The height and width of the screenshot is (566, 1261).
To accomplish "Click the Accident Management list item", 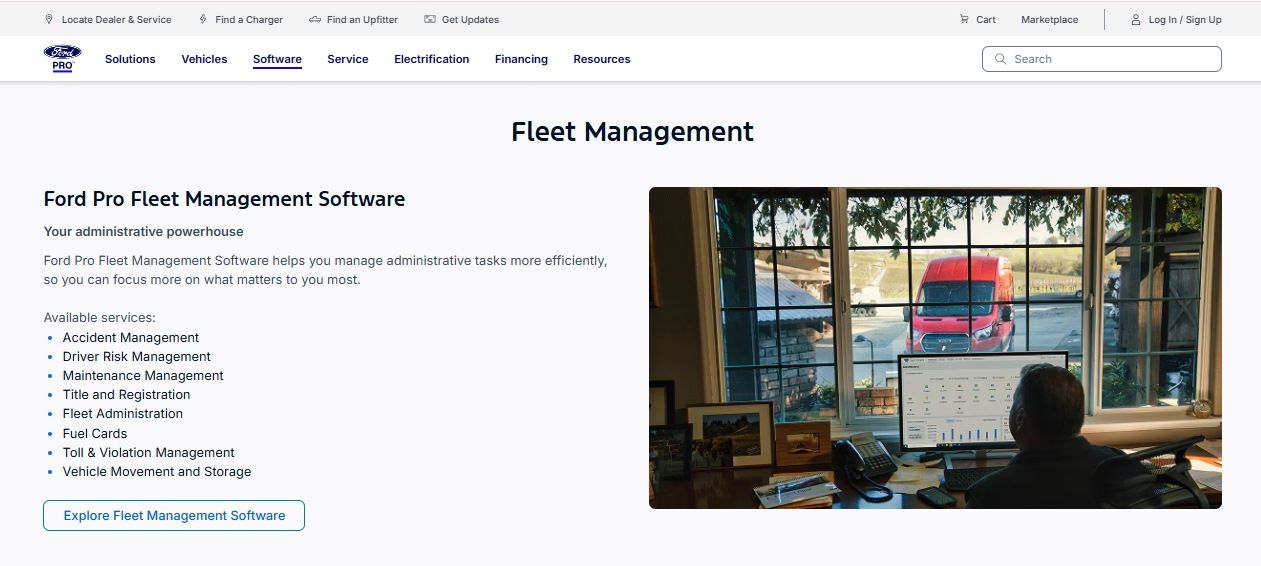I will pyautogui.click(x=131, y=338).
